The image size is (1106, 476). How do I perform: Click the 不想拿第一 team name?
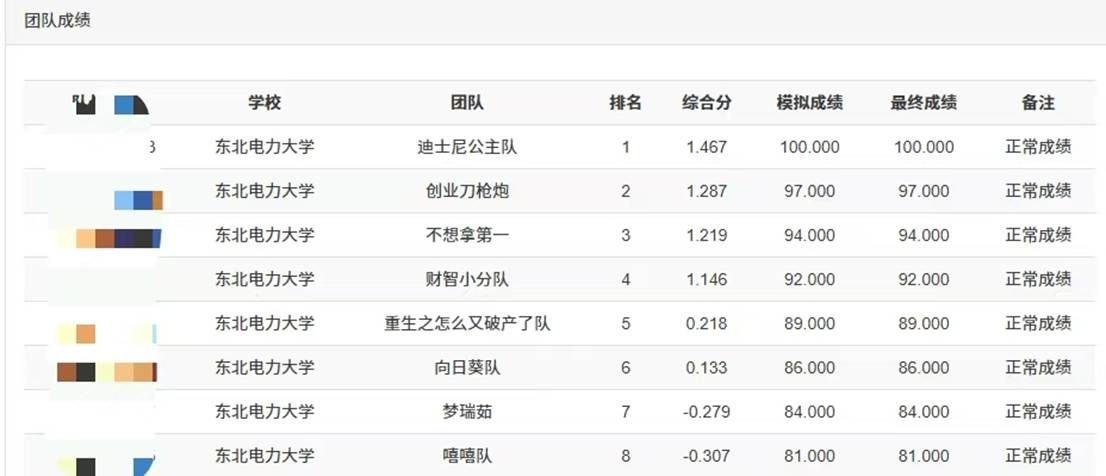pos(467,235)
